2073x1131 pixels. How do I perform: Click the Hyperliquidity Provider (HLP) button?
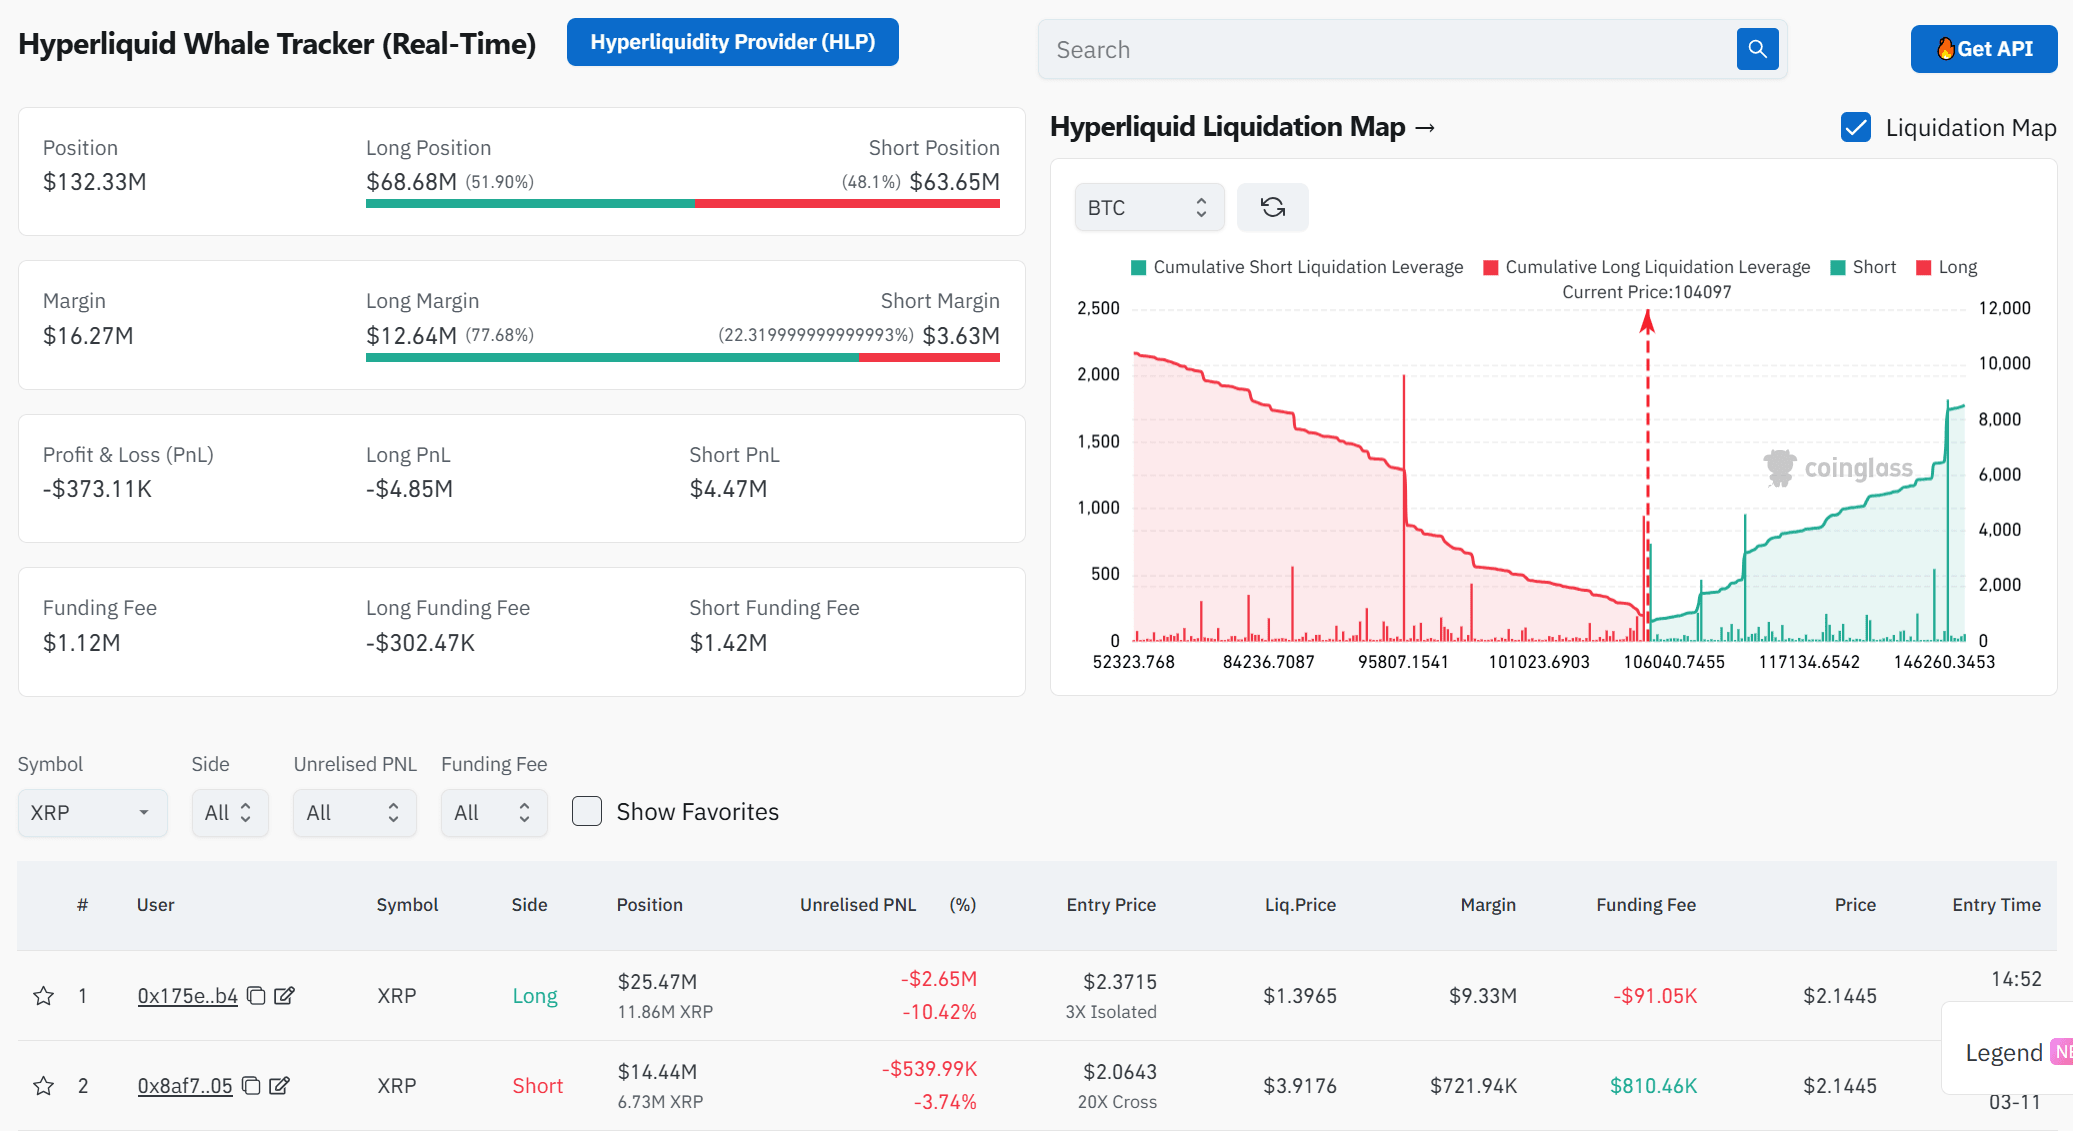point(732,42)
